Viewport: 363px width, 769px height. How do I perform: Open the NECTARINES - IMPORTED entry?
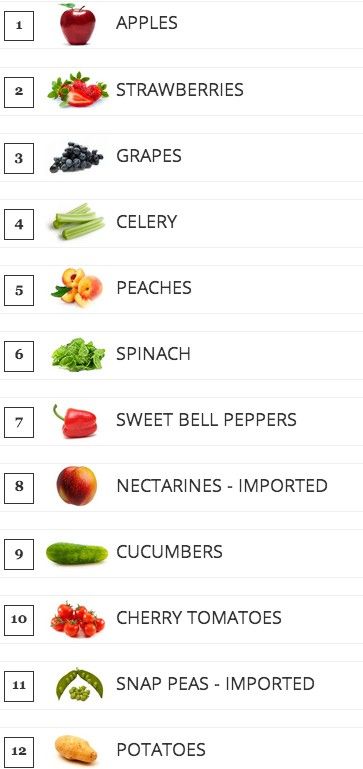tap(222, 486)
